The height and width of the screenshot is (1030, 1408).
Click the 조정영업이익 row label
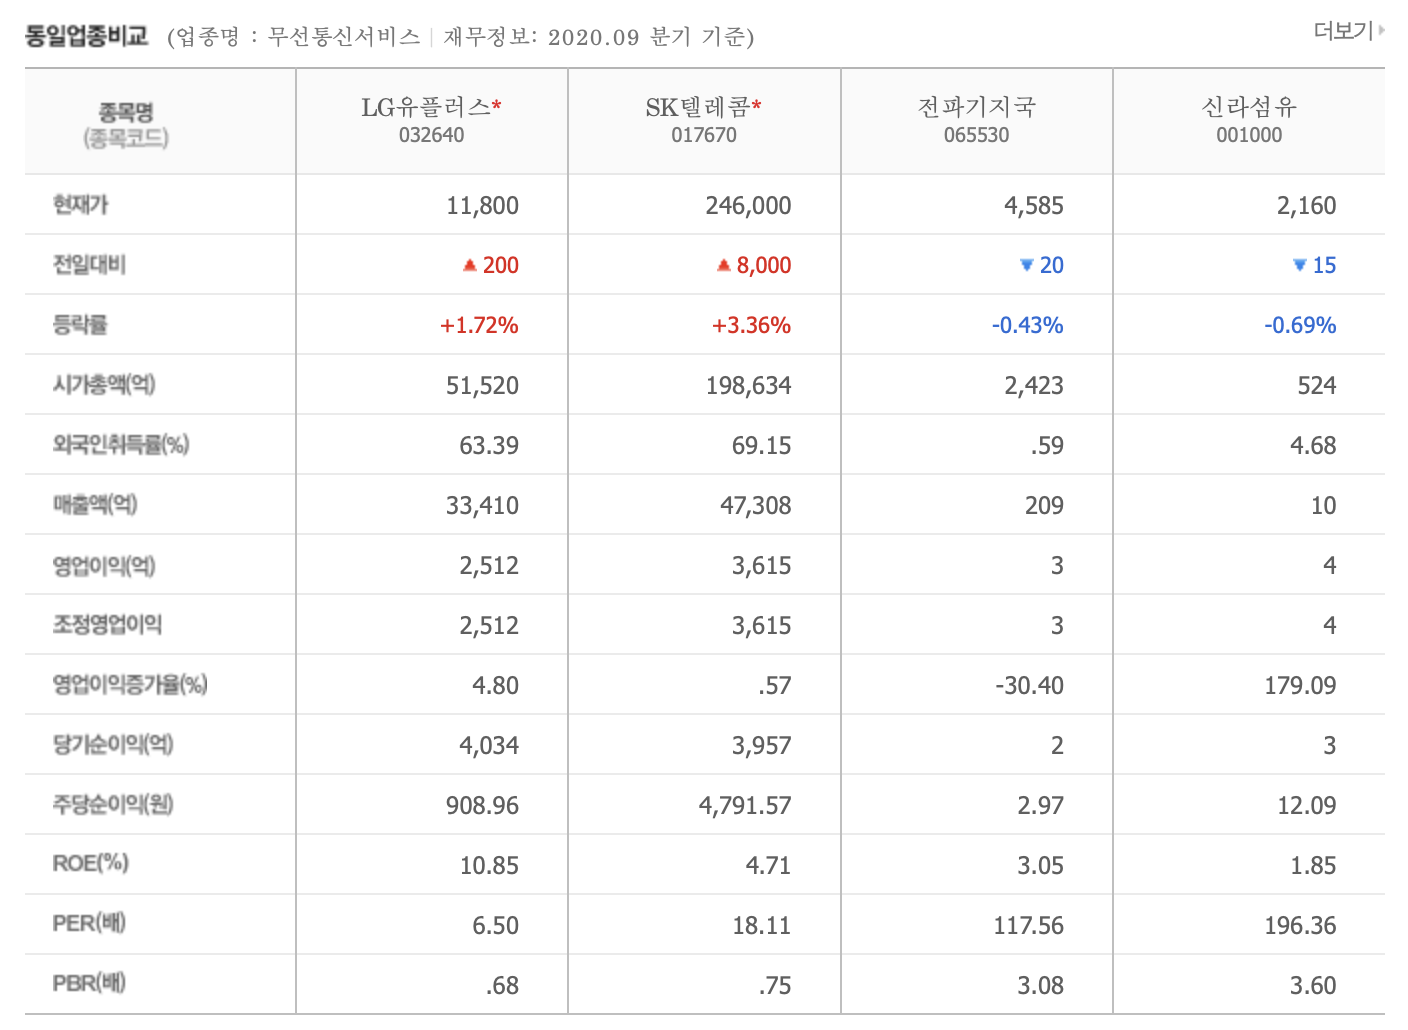point(107,625)
